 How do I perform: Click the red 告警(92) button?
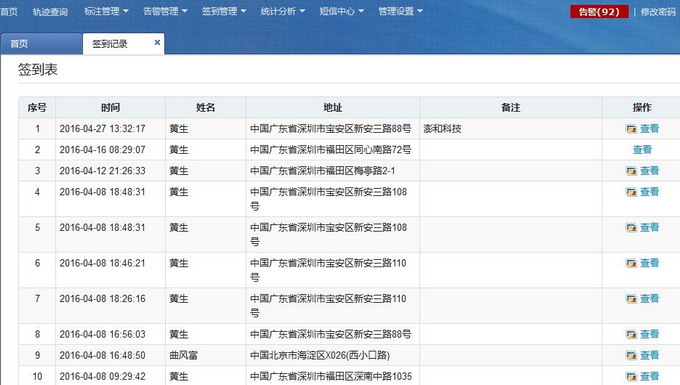pos(599,12)
